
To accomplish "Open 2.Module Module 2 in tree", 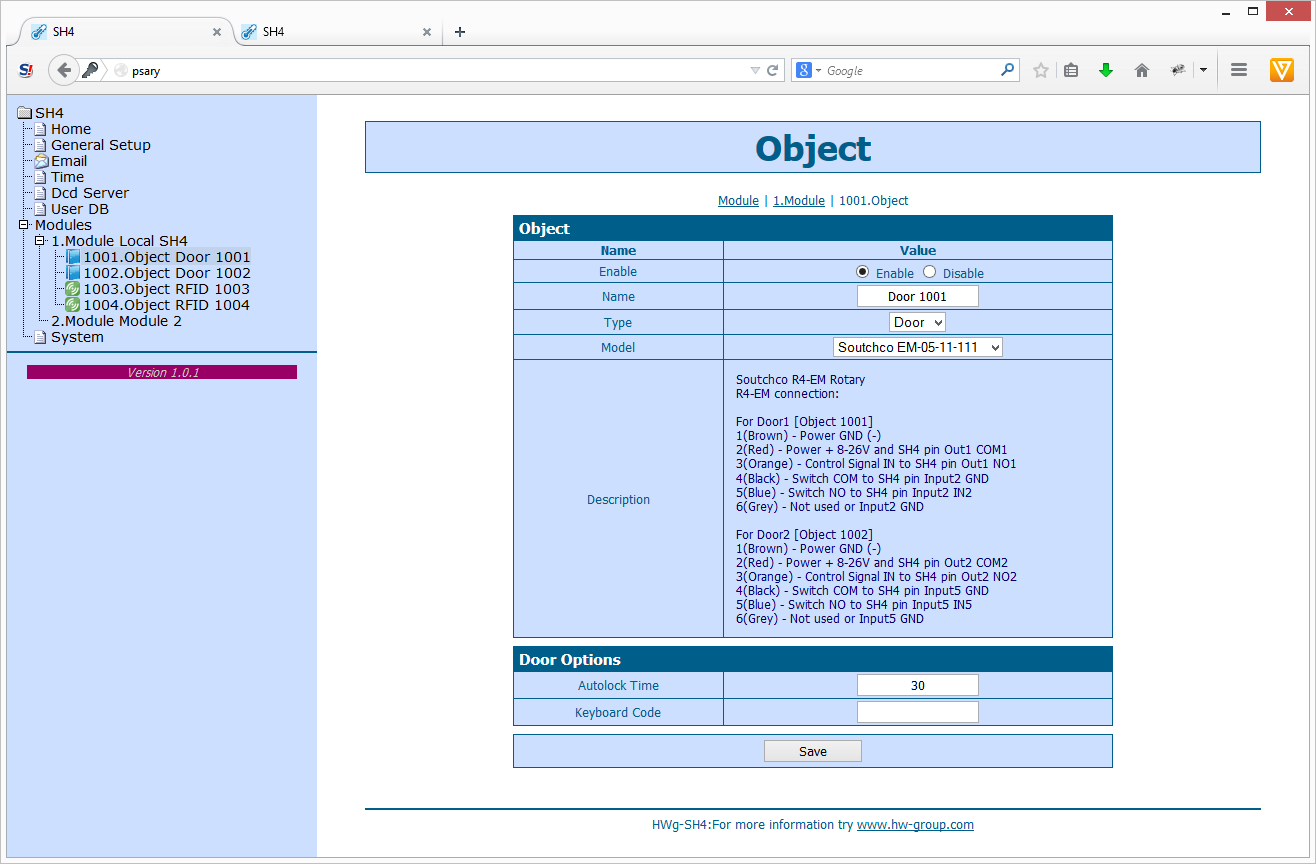I will [x=116, y=321].
